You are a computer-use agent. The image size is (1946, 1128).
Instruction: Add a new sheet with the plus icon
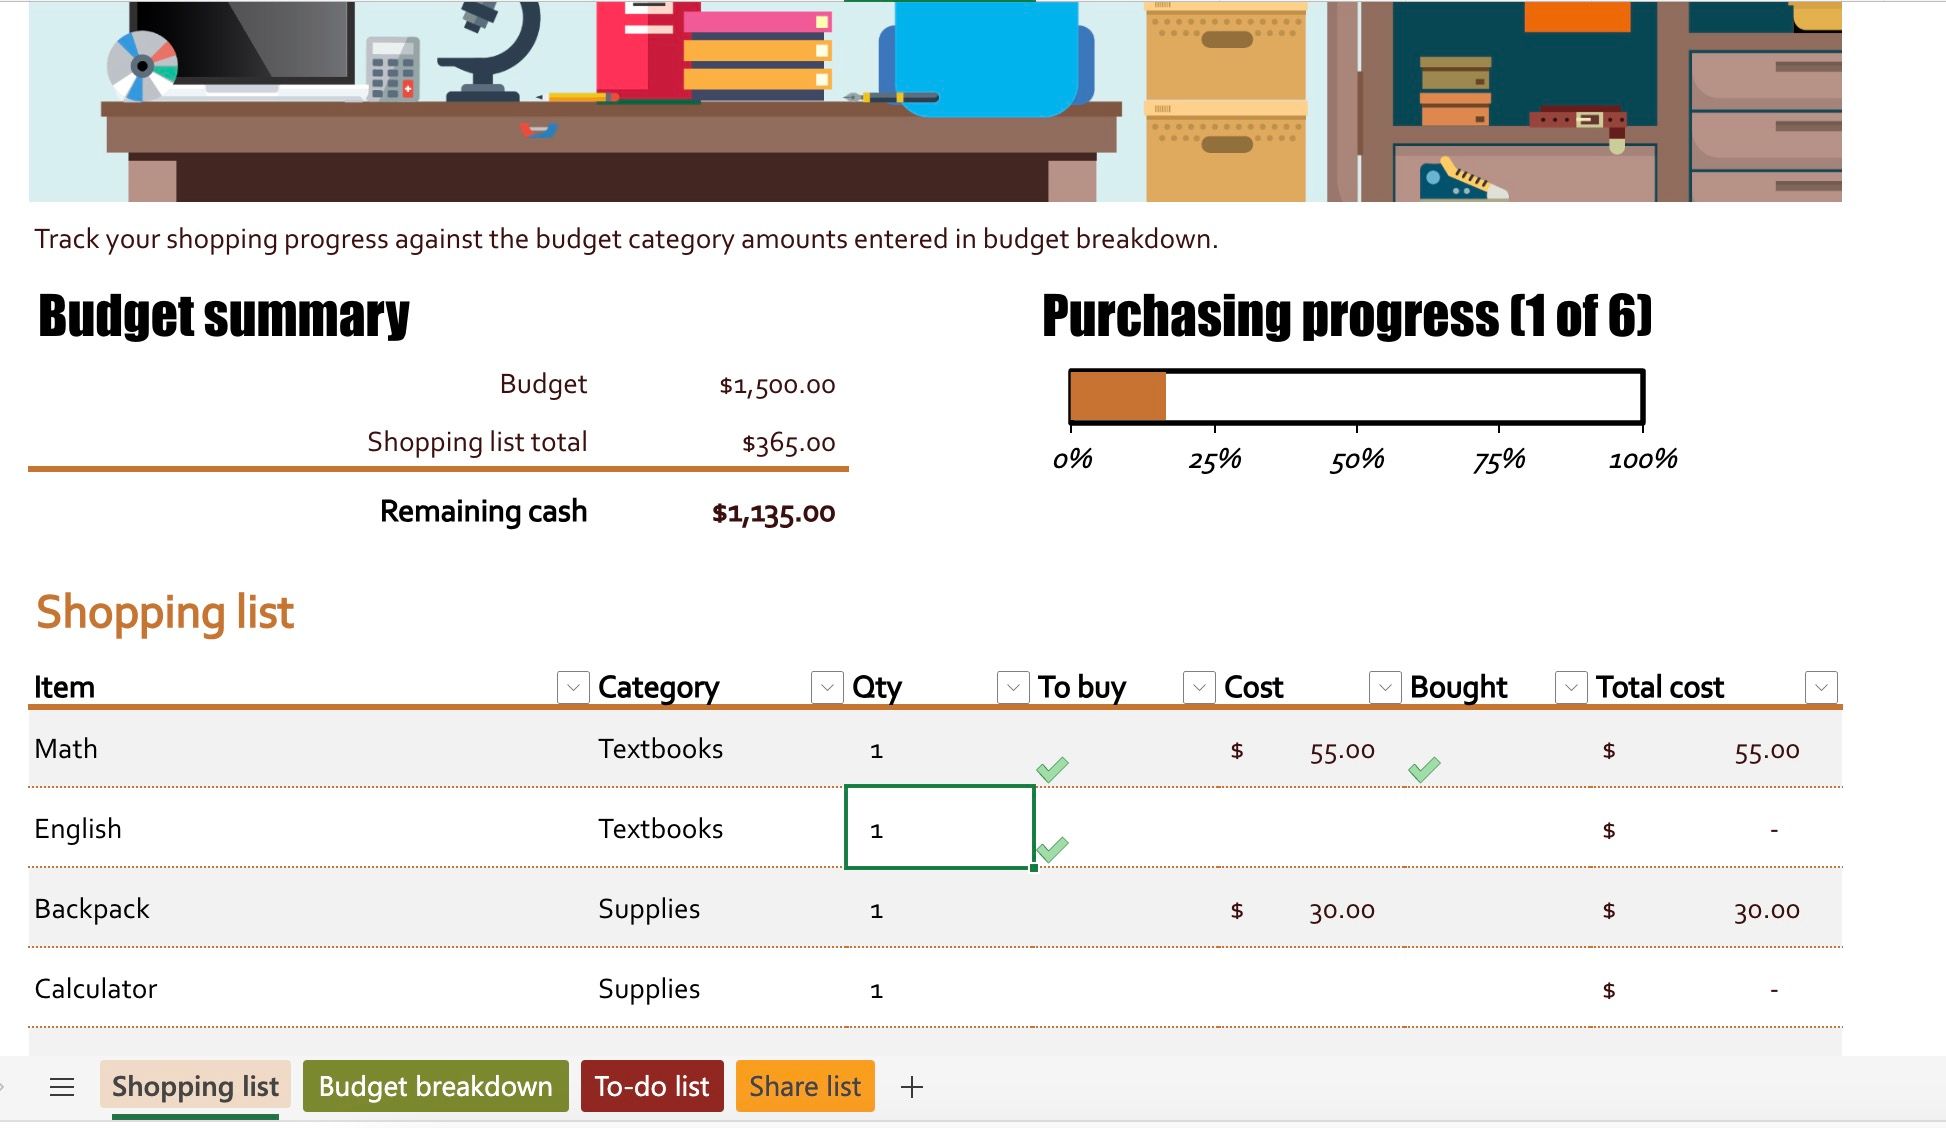911,1086
